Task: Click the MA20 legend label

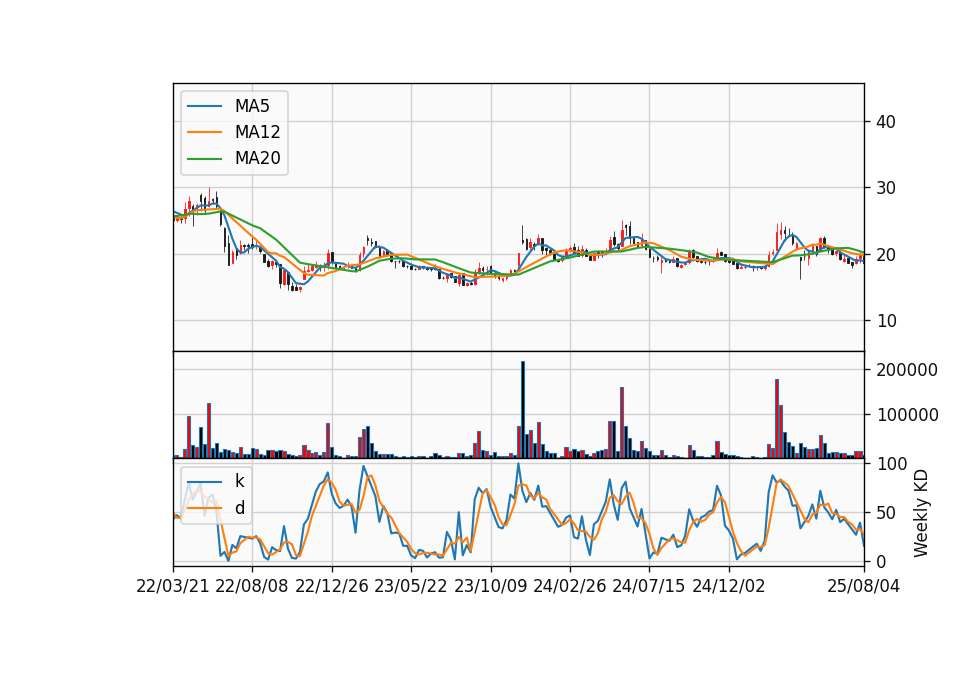Action: 257,158
